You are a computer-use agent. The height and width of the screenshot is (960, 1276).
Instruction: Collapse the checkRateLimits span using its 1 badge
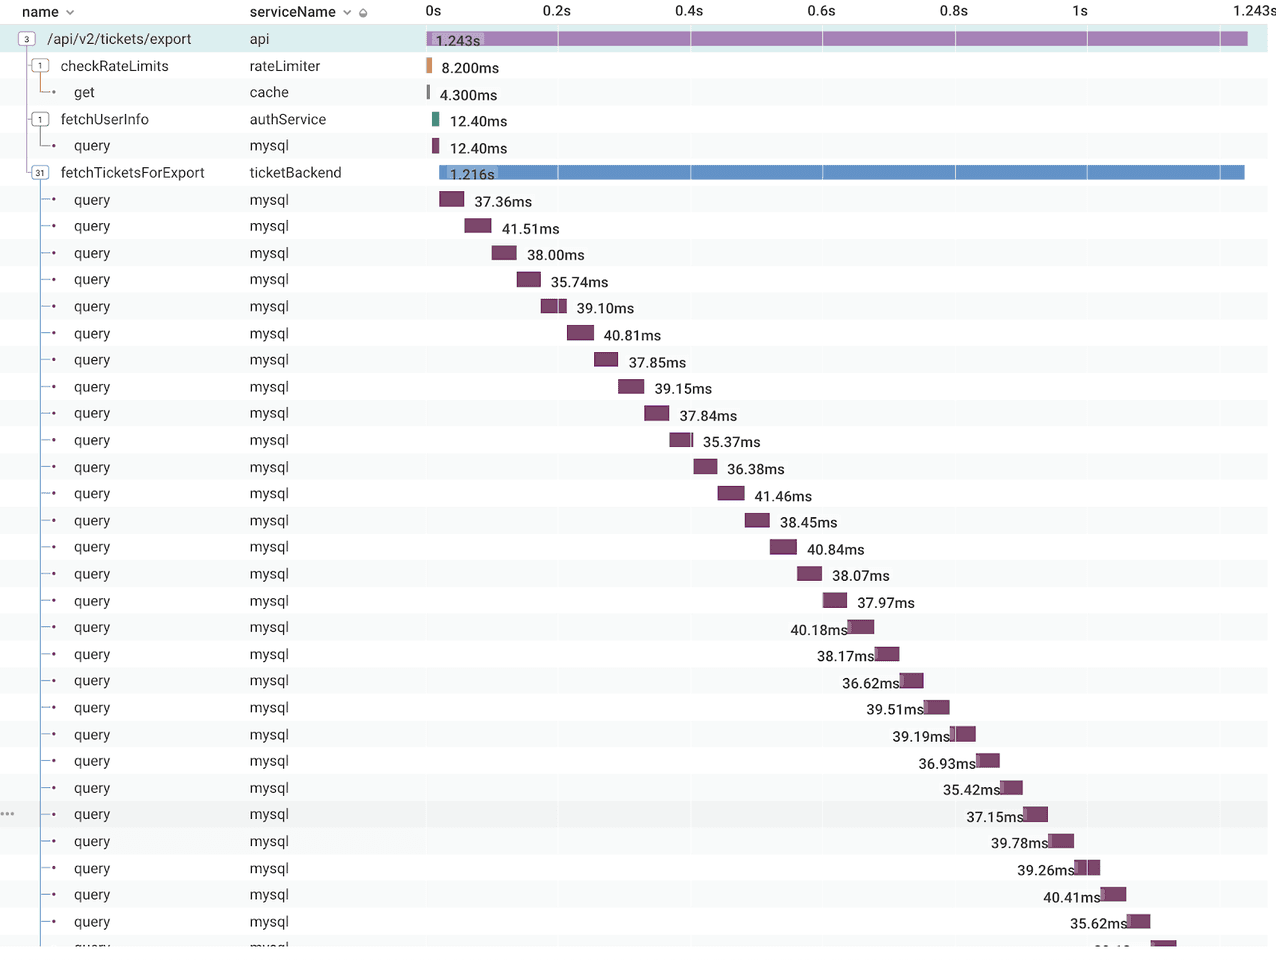click(x=40, y=65)
